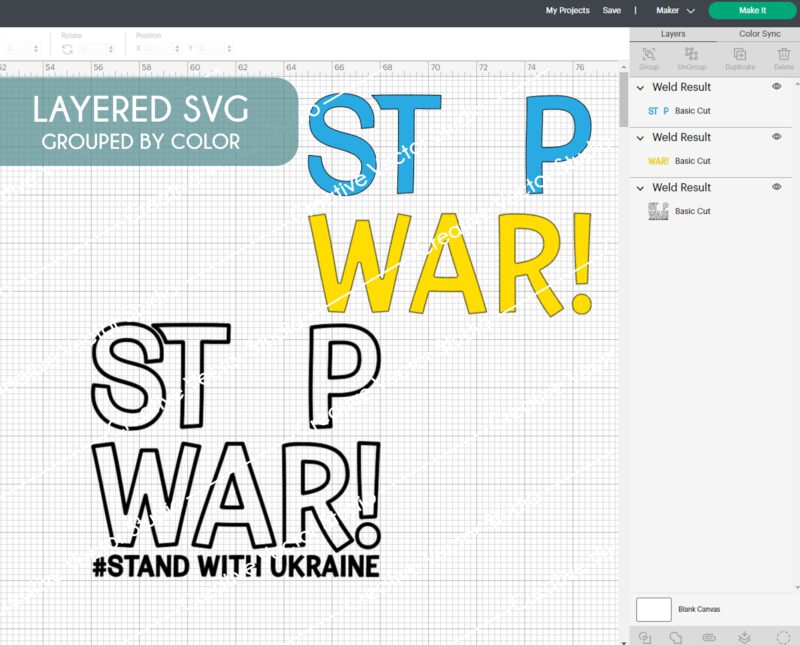Click the Rotate arrows icon

tap(67, 49)
